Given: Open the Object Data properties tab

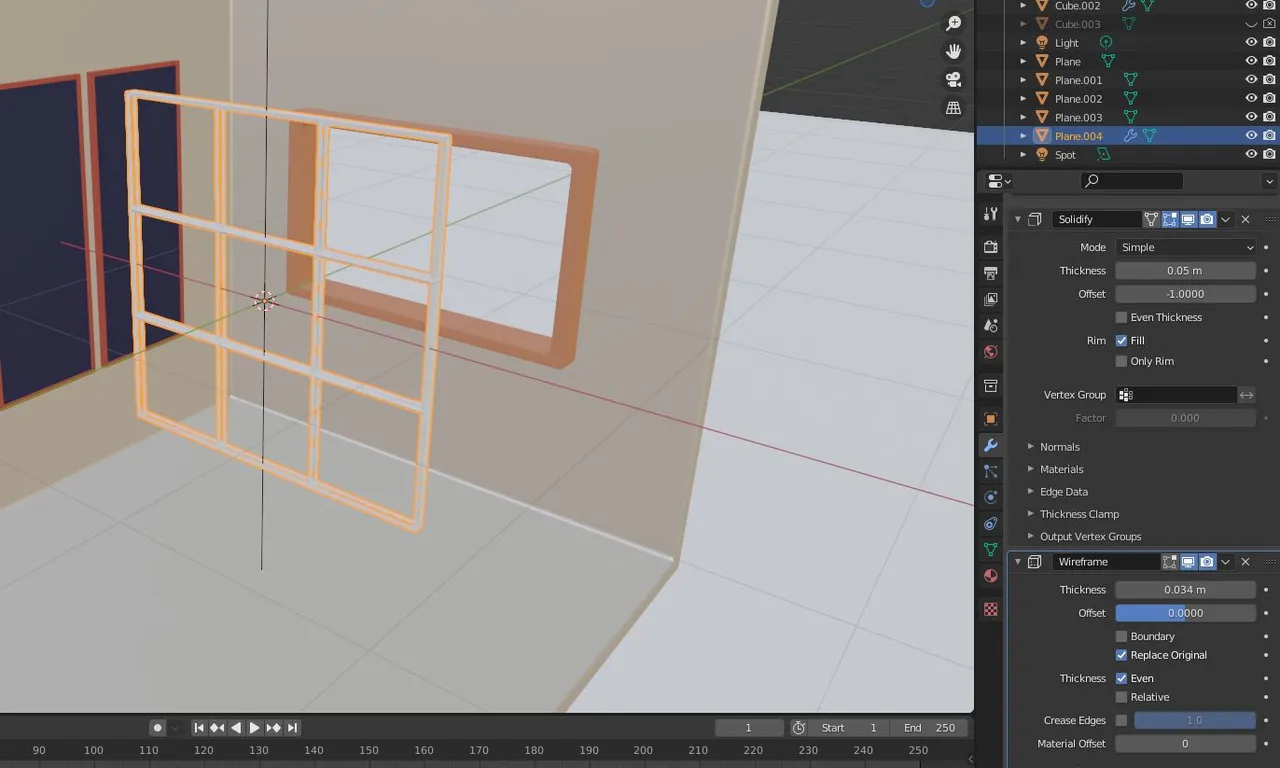Looking at the screenshot, I should 991,549.
